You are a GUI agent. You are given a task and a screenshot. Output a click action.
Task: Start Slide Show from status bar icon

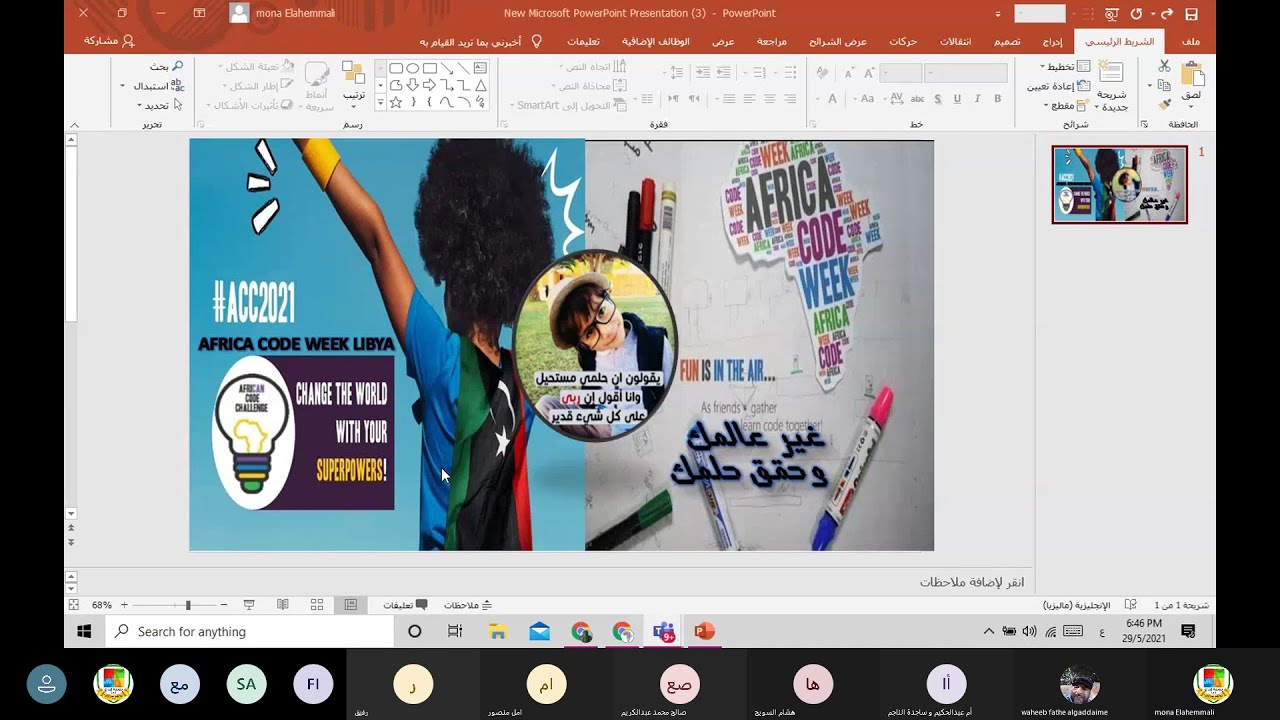coord(248,604)
